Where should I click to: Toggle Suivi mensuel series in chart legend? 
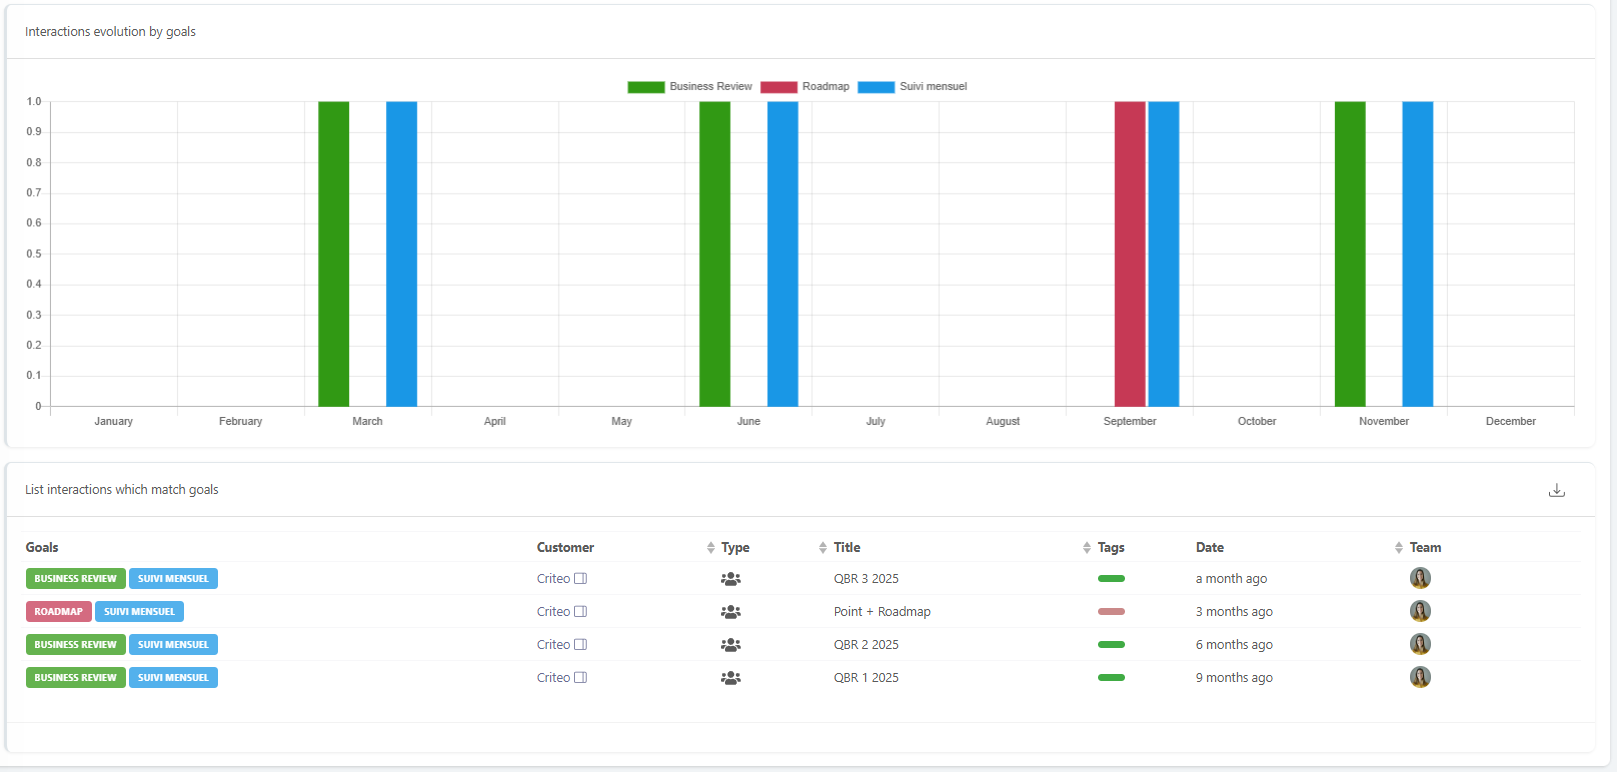(912, 87)
